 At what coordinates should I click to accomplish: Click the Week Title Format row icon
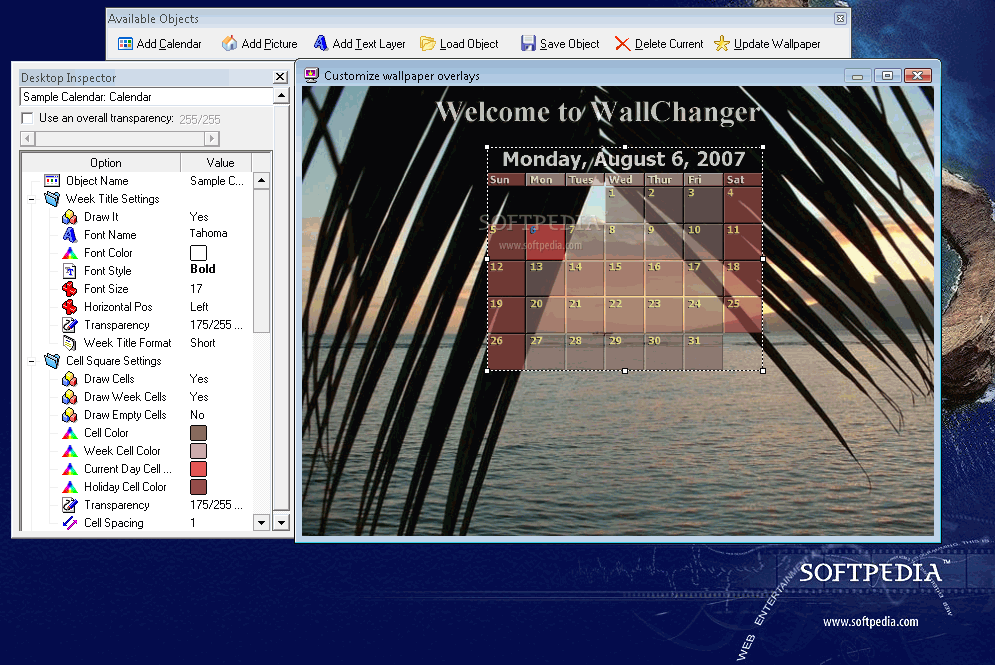coord(70,343)
